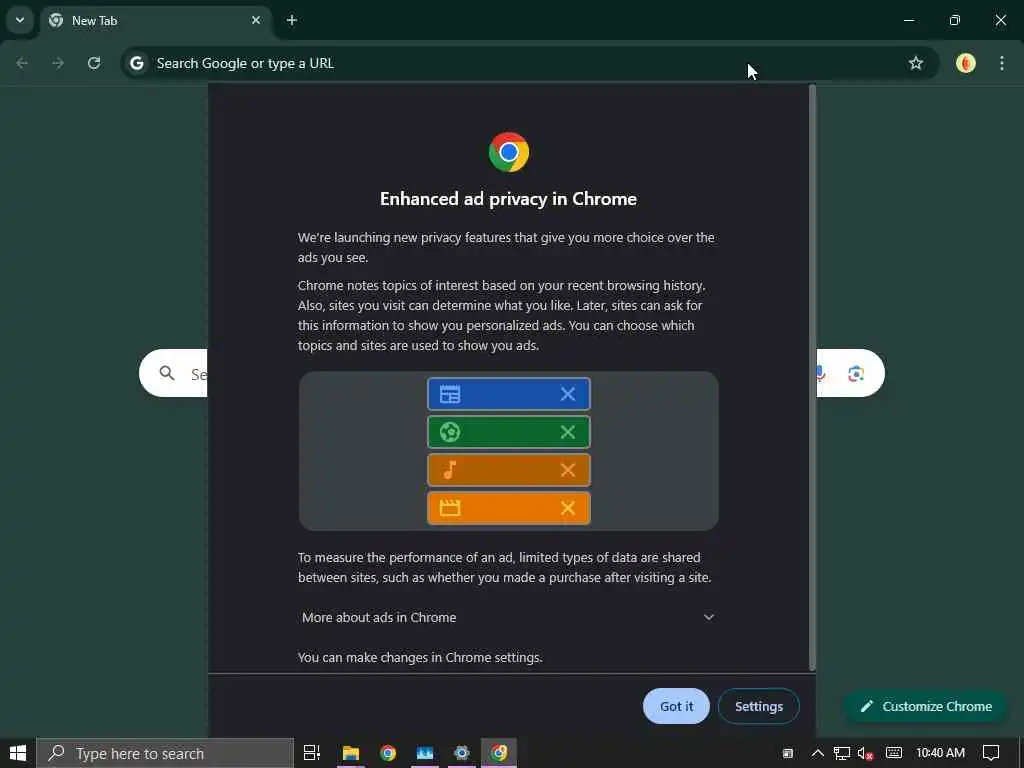Click the Enhanced ad privacy in Chrome heading
This screenshot has height=768, width=1024.
click(x=508, y=199)
